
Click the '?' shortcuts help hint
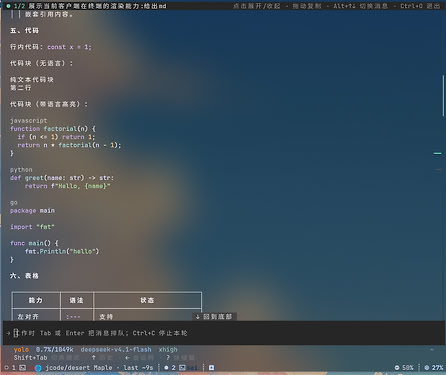[168, 358]
